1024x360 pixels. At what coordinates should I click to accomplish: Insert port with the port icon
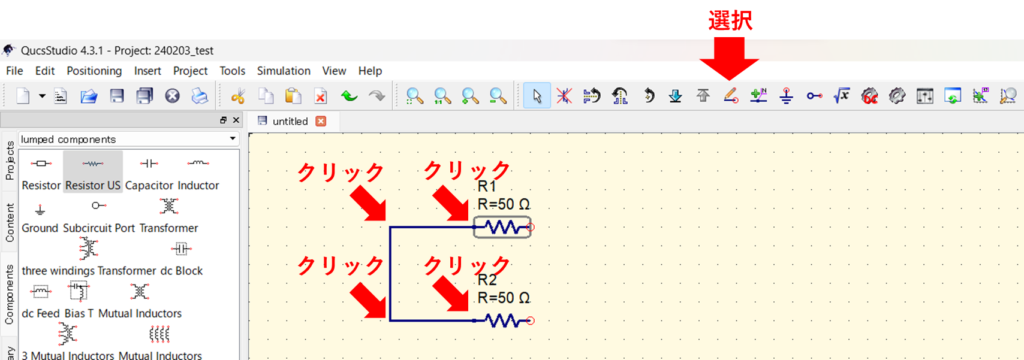pos(814,96)
